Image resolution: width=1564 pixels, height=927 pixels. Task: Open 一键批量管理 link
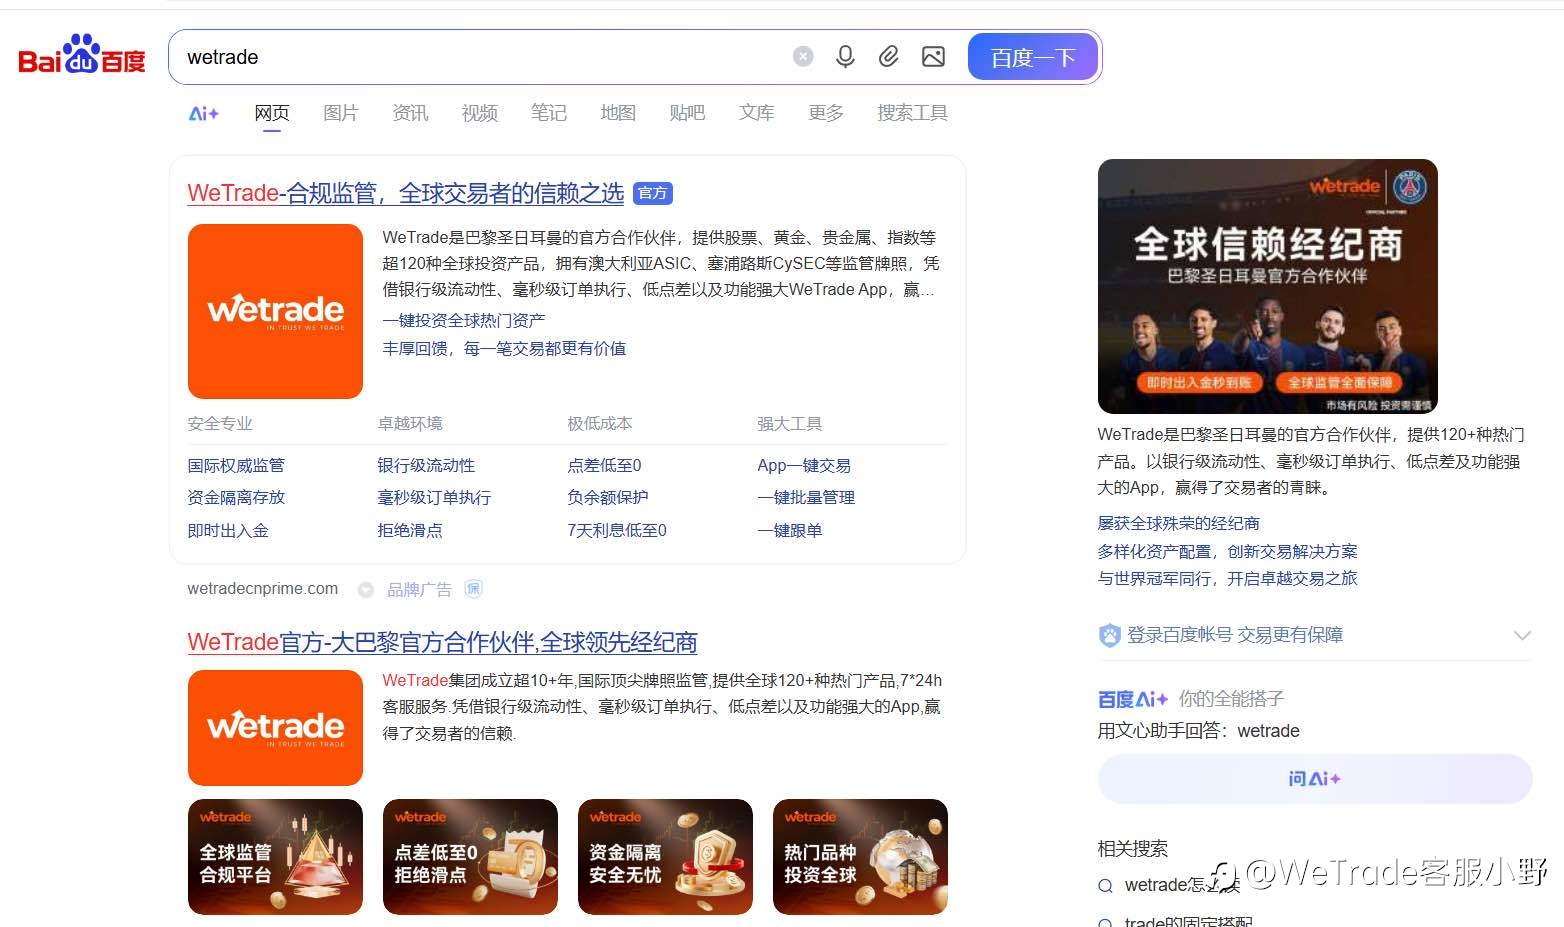click(806, 498)
